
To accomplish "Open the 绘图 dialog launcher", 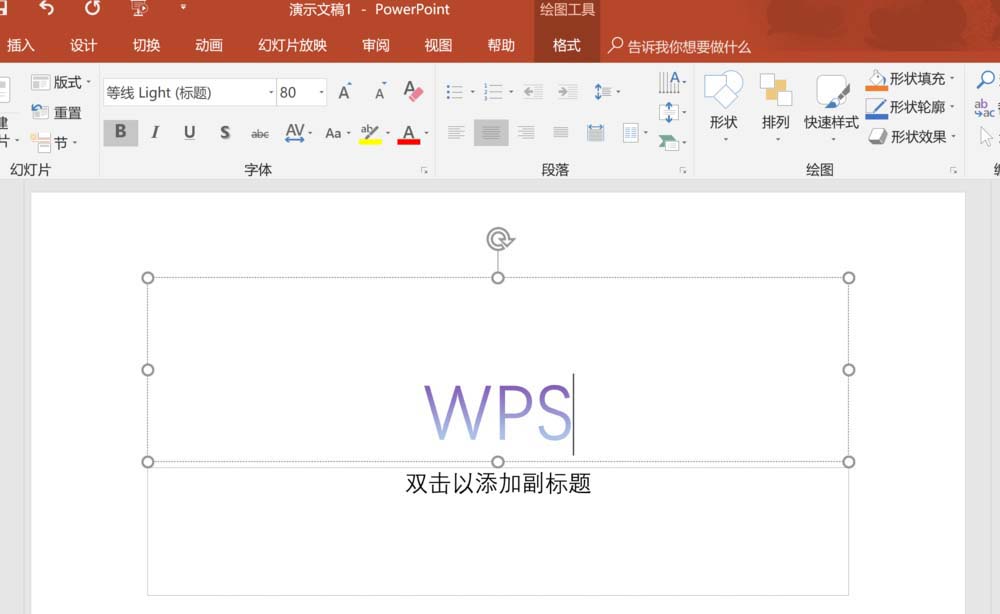I will tap(953, 170).
